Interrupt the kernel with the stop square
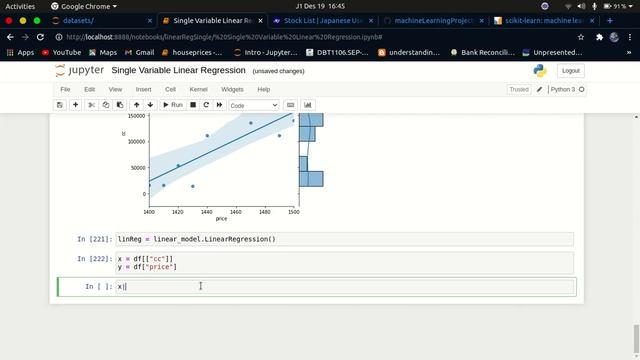Viewport: 640px width, 360px height. [x=193, y=105]
